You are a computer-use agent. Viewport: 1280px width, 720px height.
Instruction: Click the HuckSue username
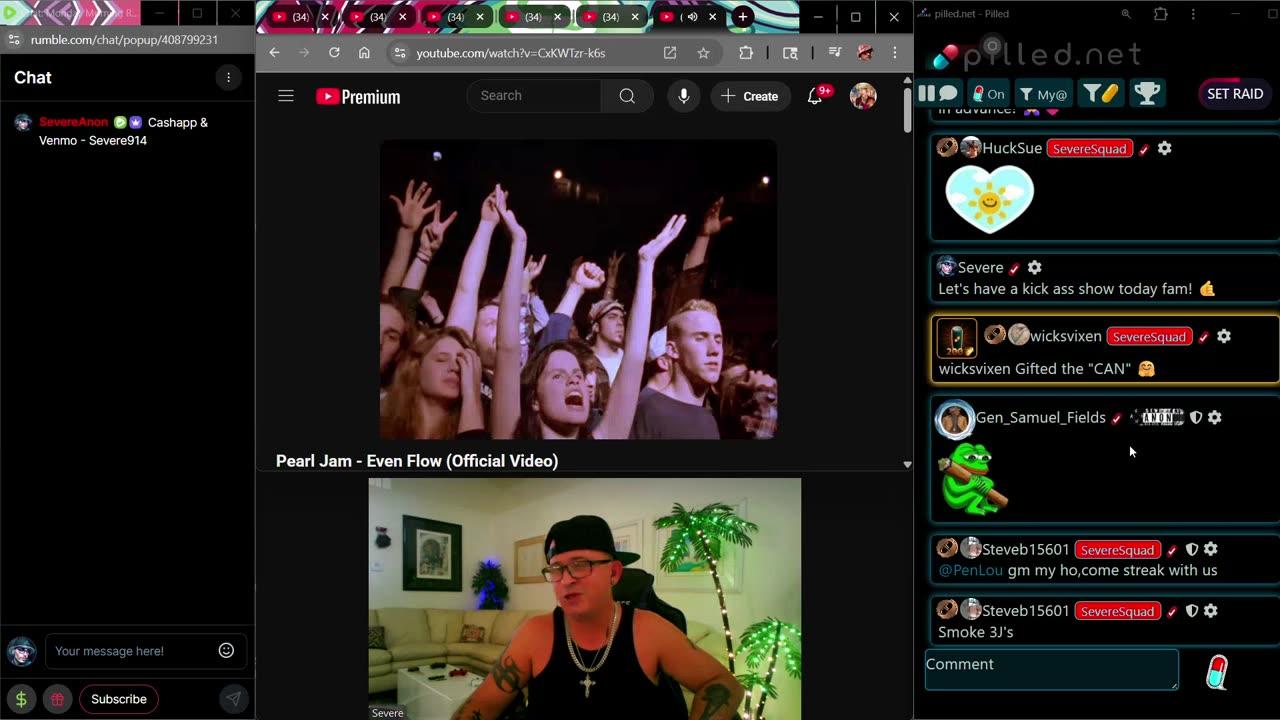click(x=1012, y=148)
